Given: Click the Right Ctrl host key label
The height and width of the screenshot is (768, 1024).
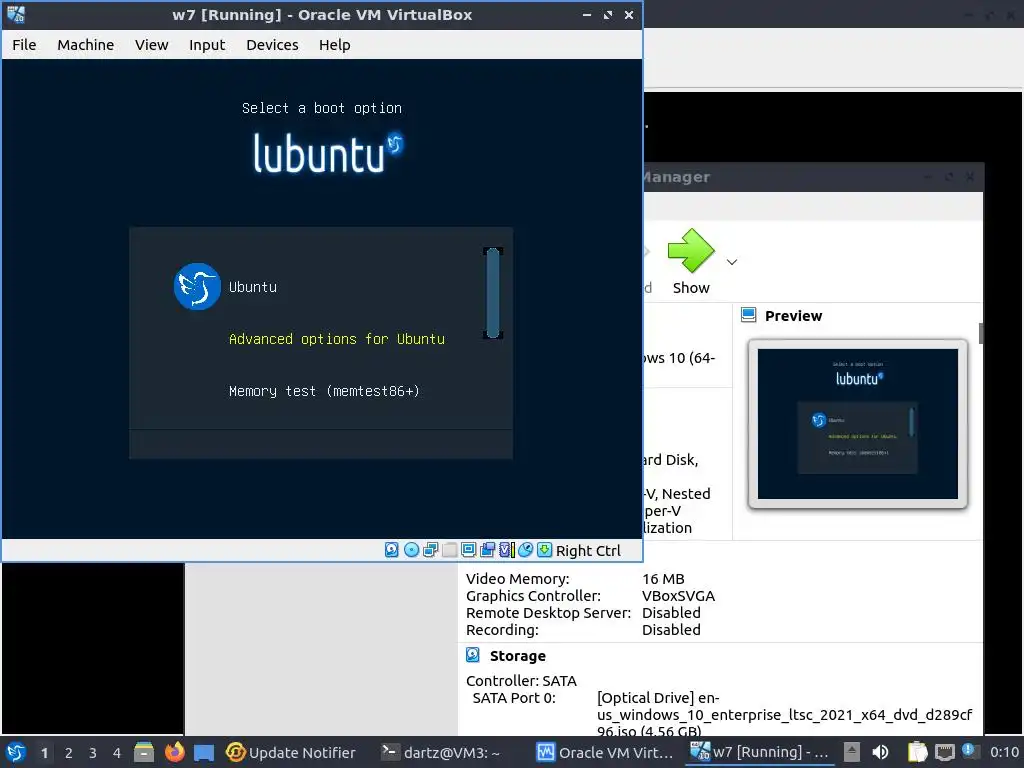Looking at the screenshot, I should pos(588,551).
